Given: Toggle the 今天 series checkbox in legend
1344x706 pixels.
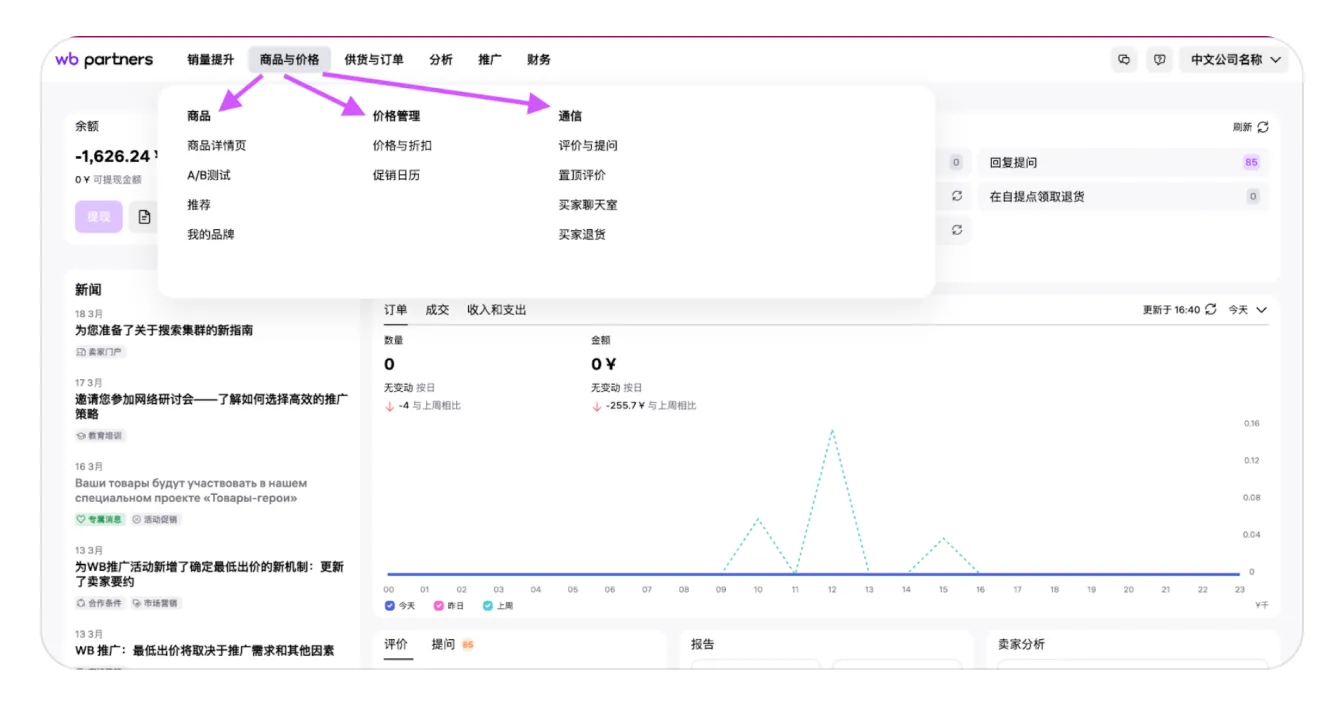Looking at the screenshot, I should coord(390,606).
